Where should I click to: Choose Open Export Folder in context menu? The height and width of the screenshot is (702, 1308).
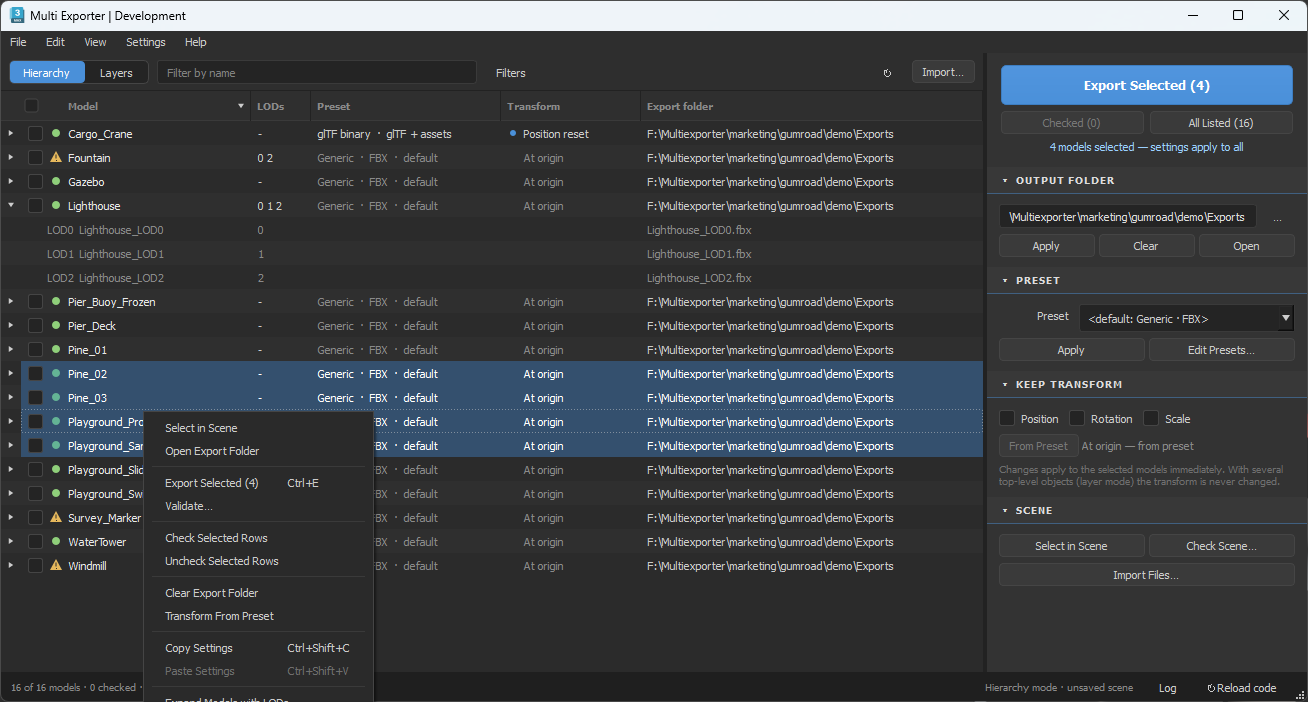258,451
